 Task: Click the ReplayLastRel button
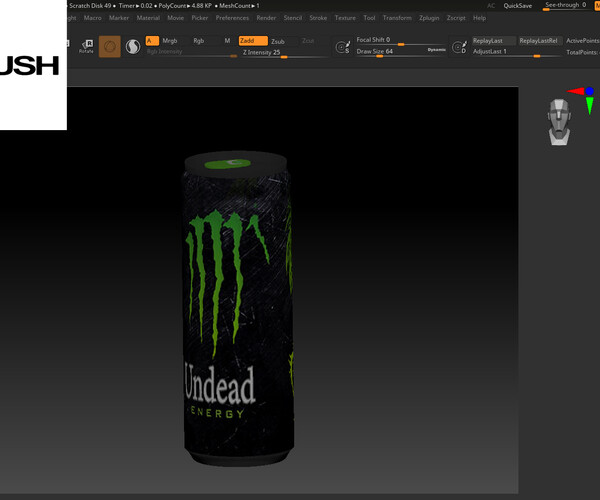(x=540, y=41)
